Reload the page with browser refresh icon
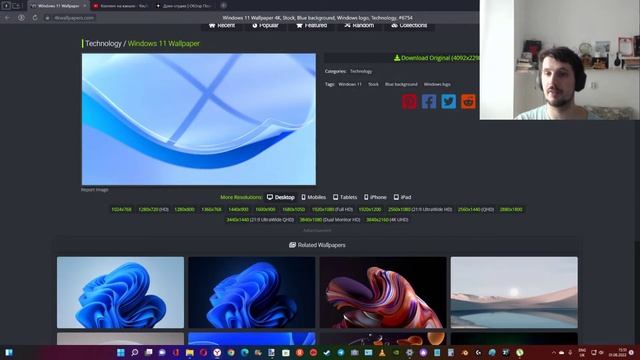The width and height of the screenshot is (640, 360). [35, 18]
